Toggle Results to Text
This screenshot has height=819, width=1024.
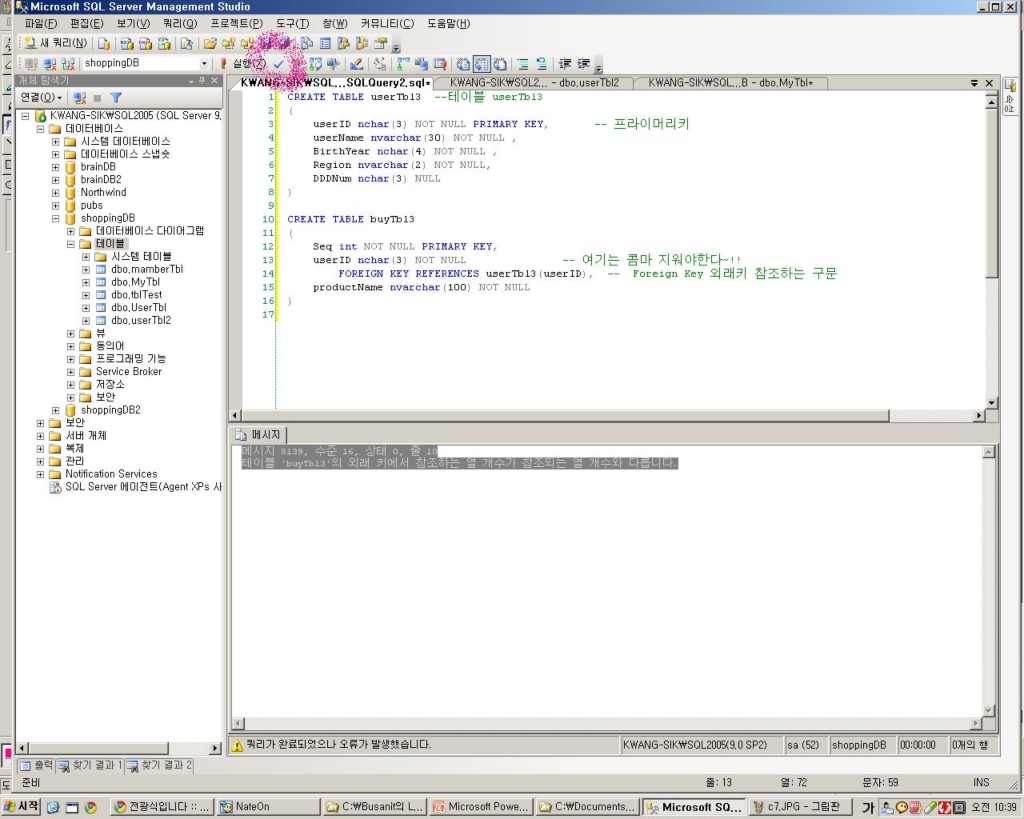463,63
